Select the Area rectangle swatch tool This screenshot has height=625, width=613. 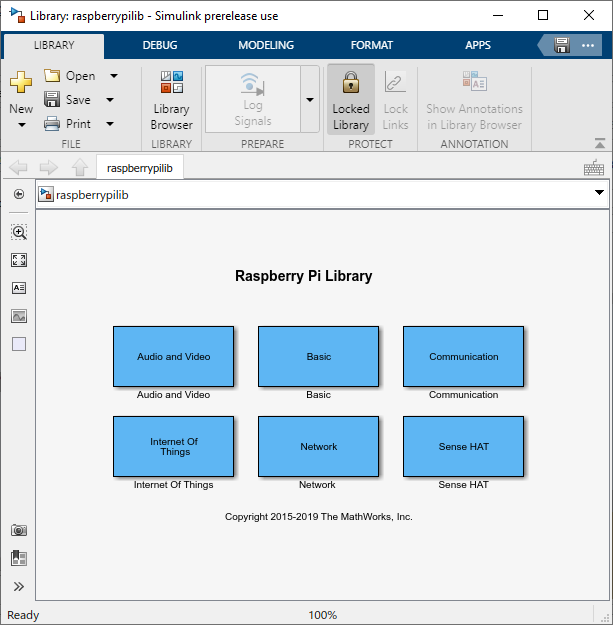(x=19, y=344)
